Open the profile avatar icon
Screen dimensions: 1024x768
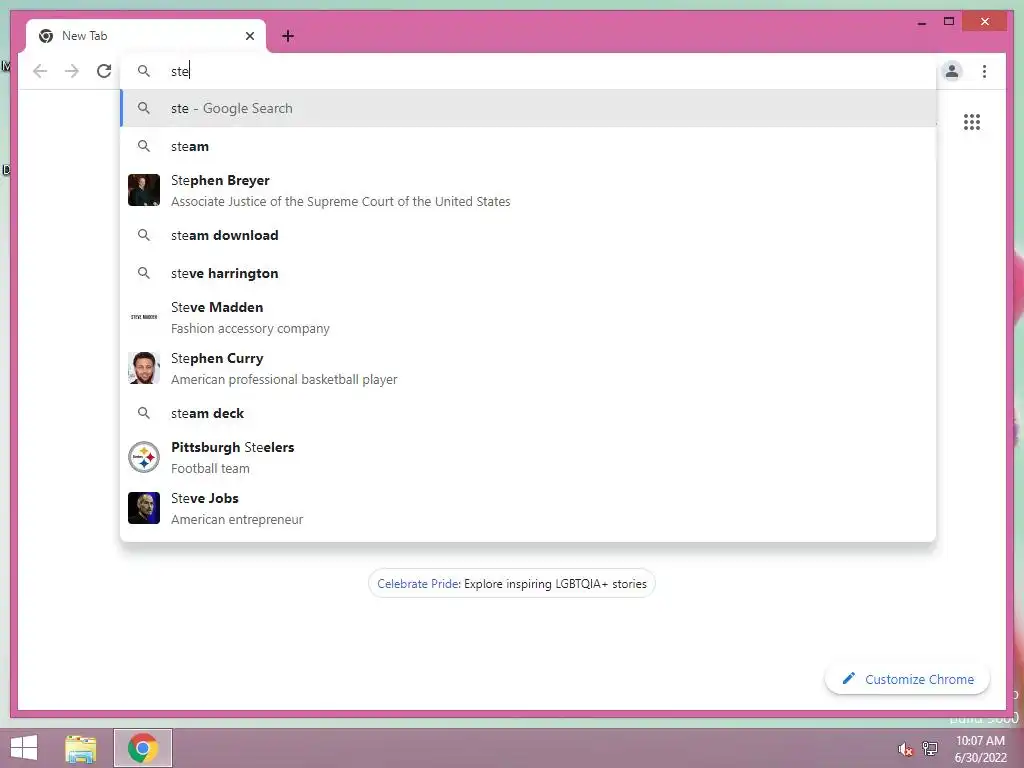click(952, 71)
